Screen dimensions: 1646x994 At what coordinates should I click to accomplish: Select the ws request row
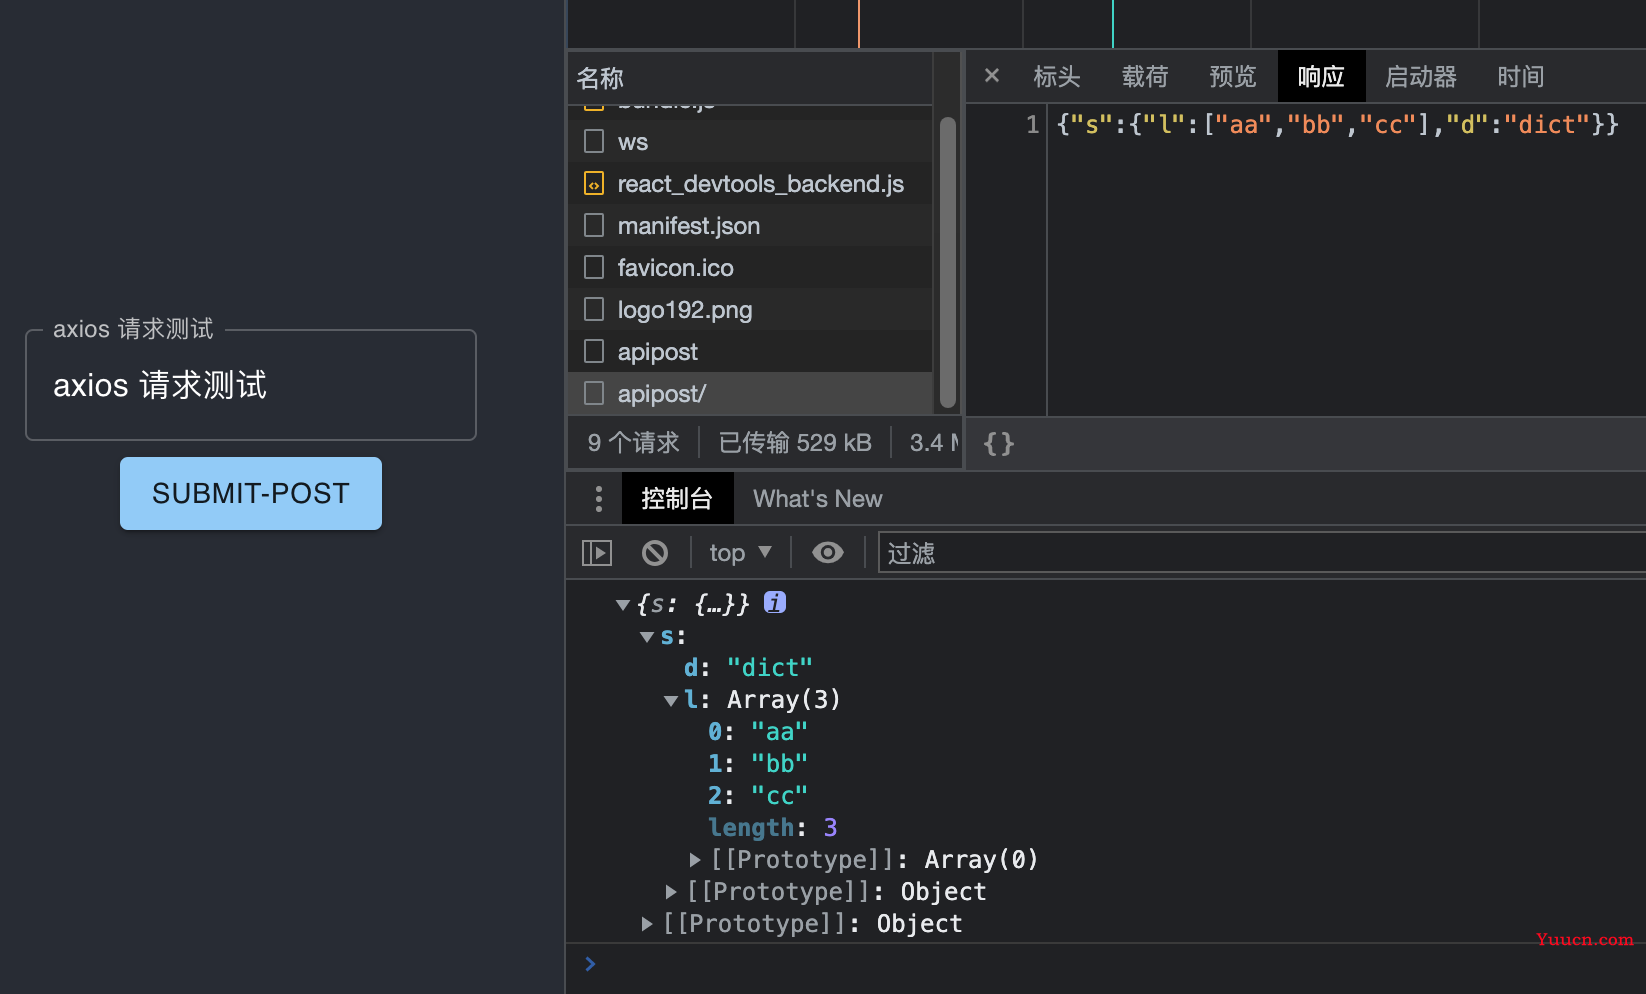[x=750, y=142]
